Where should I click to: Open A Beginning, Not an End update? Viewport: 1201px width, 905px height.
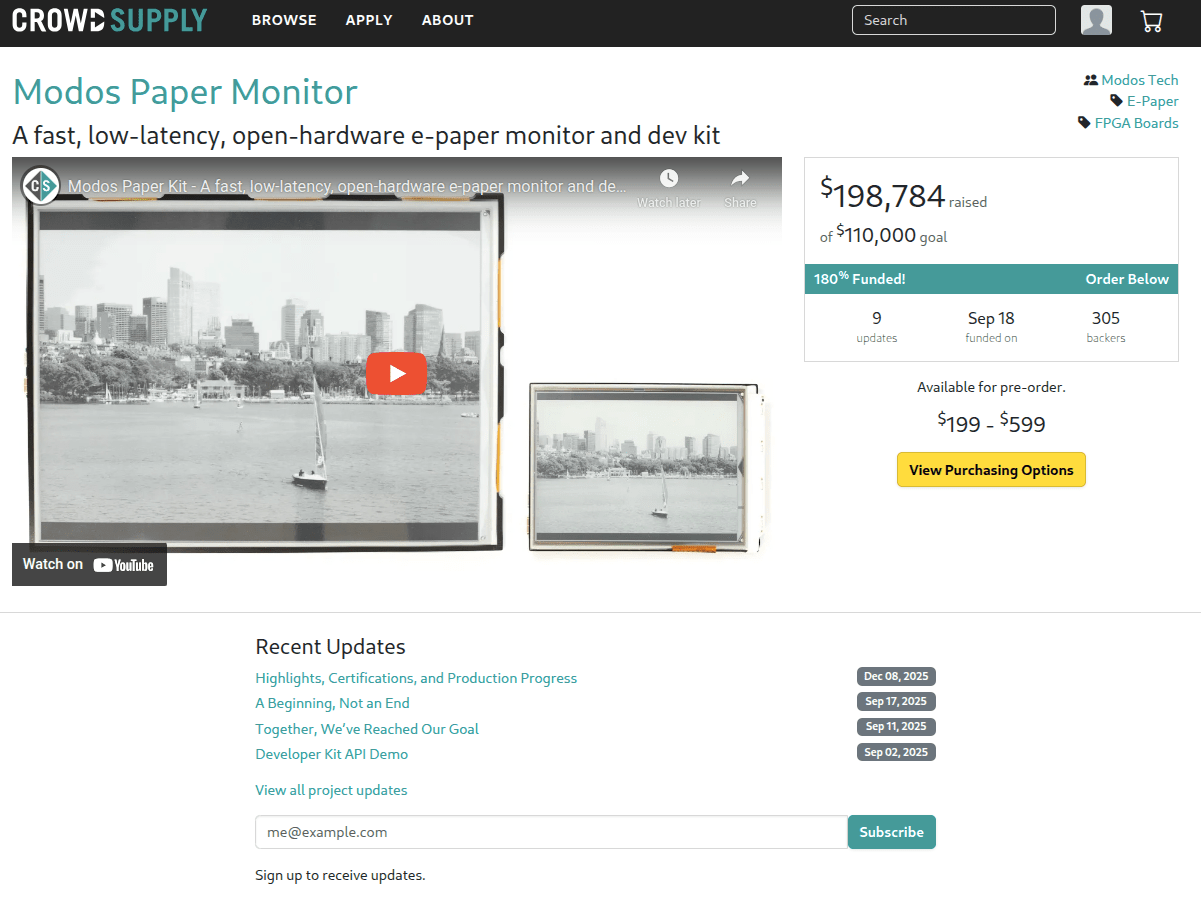(332, 703)
